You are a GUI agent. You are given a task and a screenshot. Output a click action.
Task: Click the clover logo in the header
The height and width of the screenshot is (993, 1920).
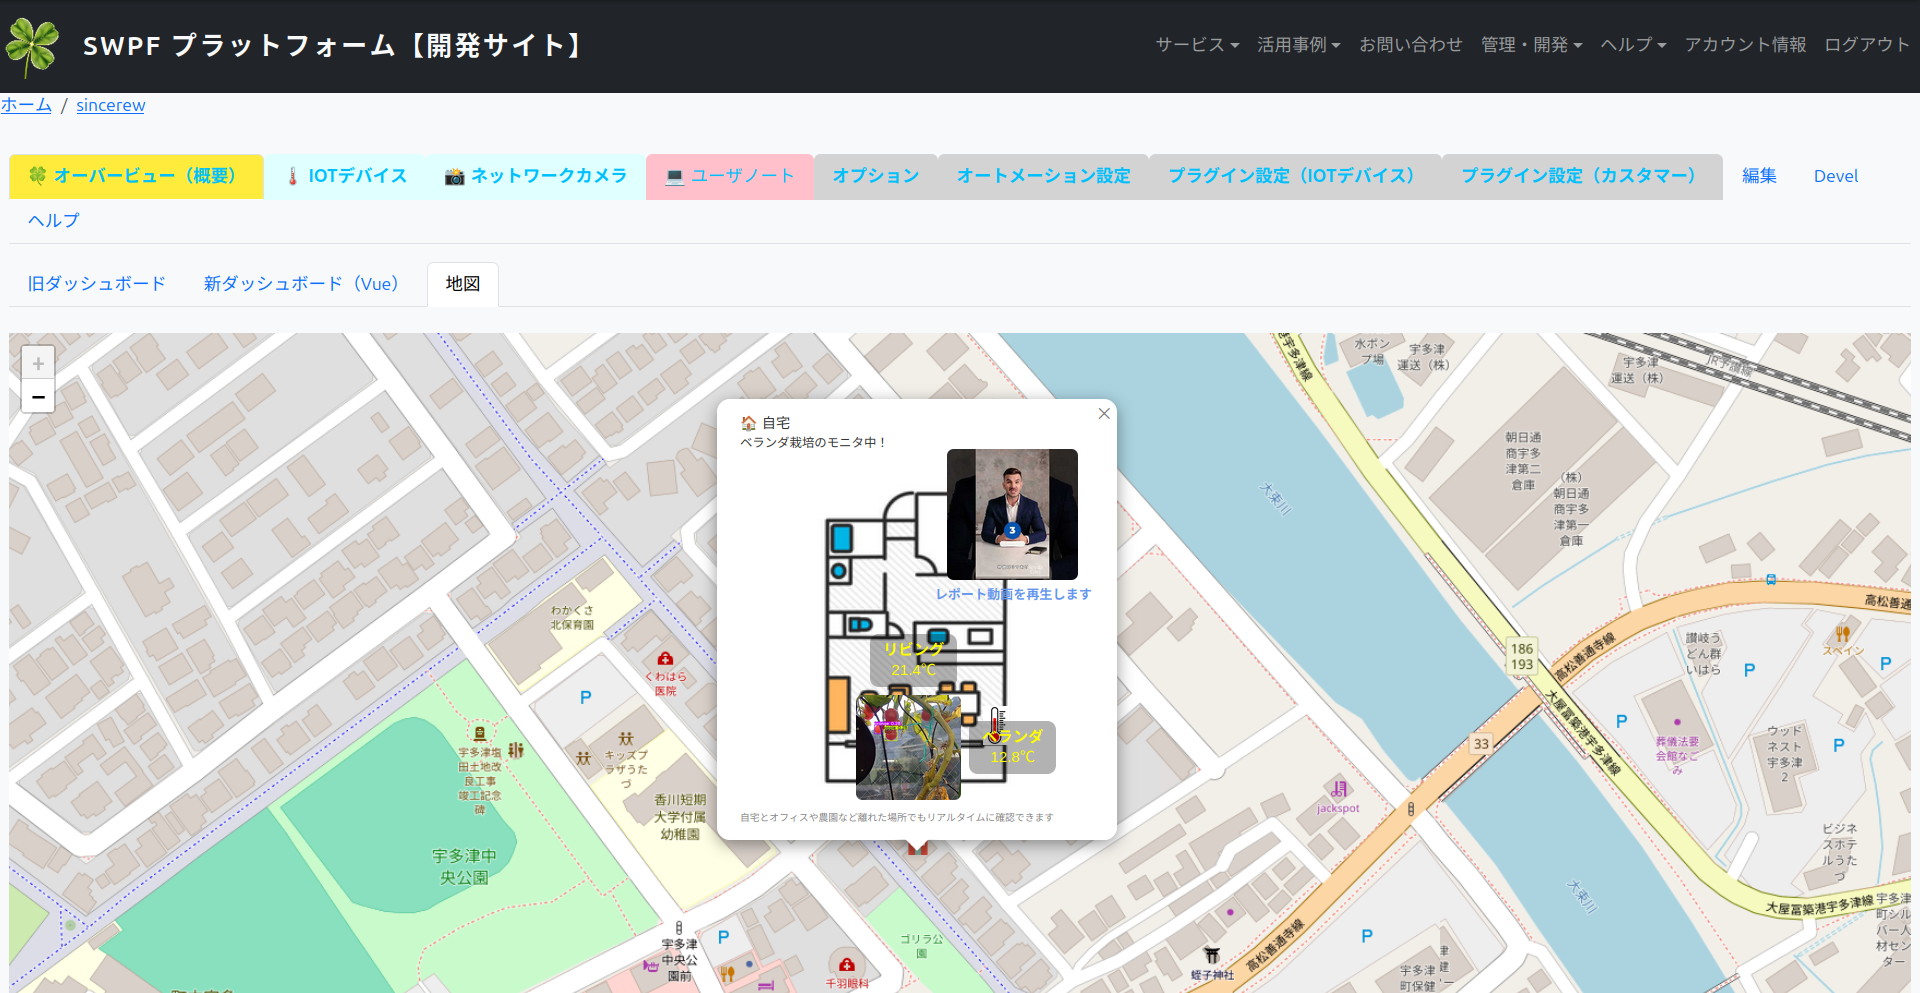(x=32, y=45)
